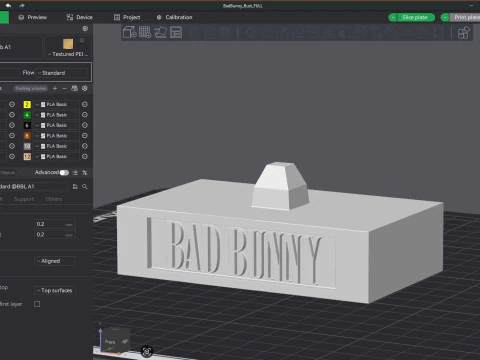Viewport: 480px width, 360px height.
Task: Click the Slice plate button
Action: (416, 17)
